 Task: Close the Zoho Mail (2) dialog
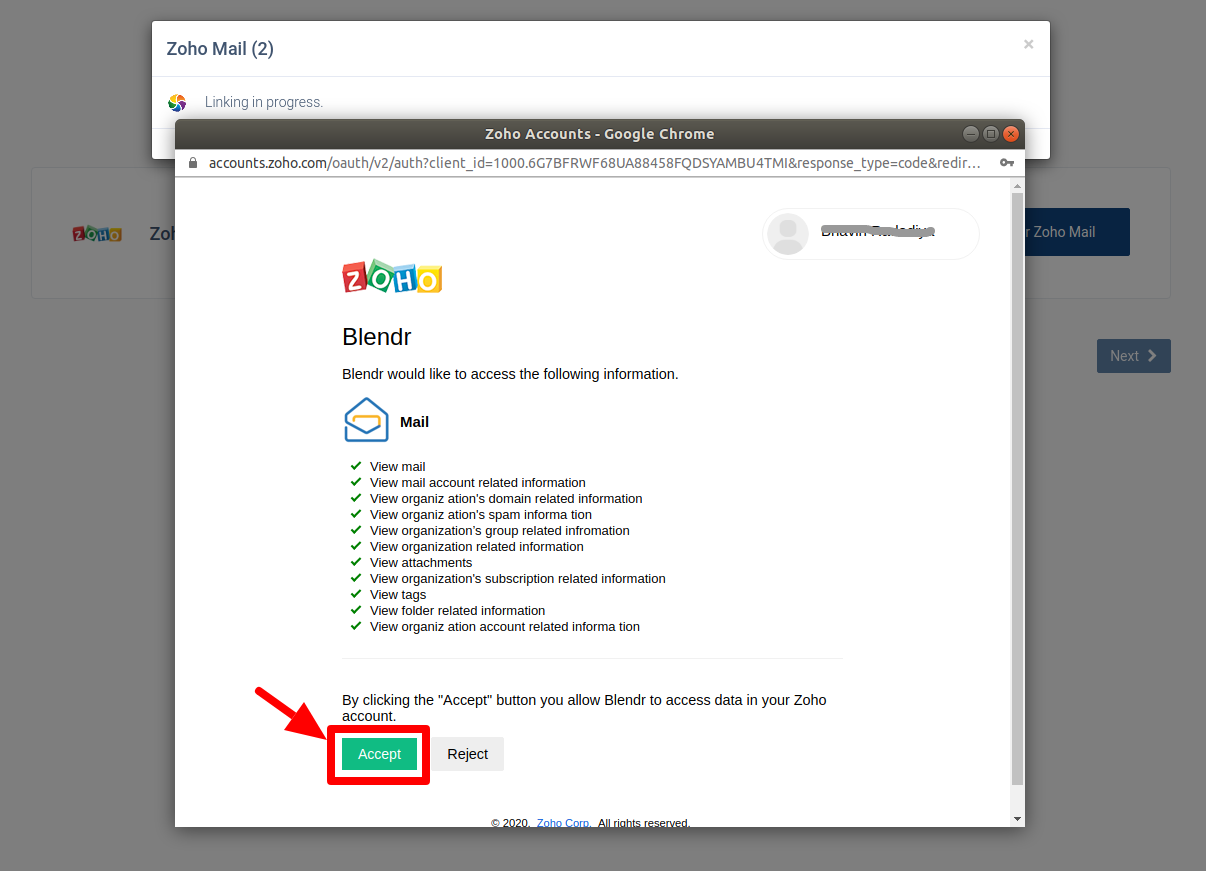(x=1028, y=45)
